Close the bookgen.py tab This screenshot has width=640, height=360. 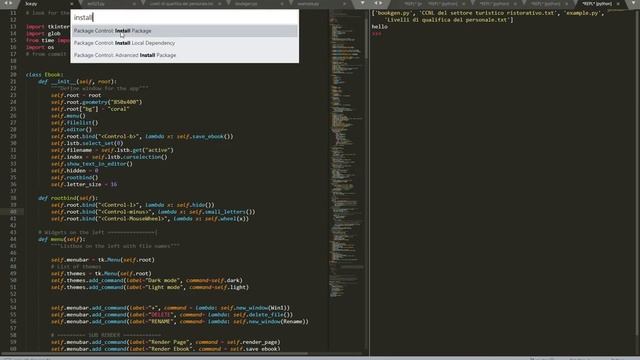[x=282, y=4]
